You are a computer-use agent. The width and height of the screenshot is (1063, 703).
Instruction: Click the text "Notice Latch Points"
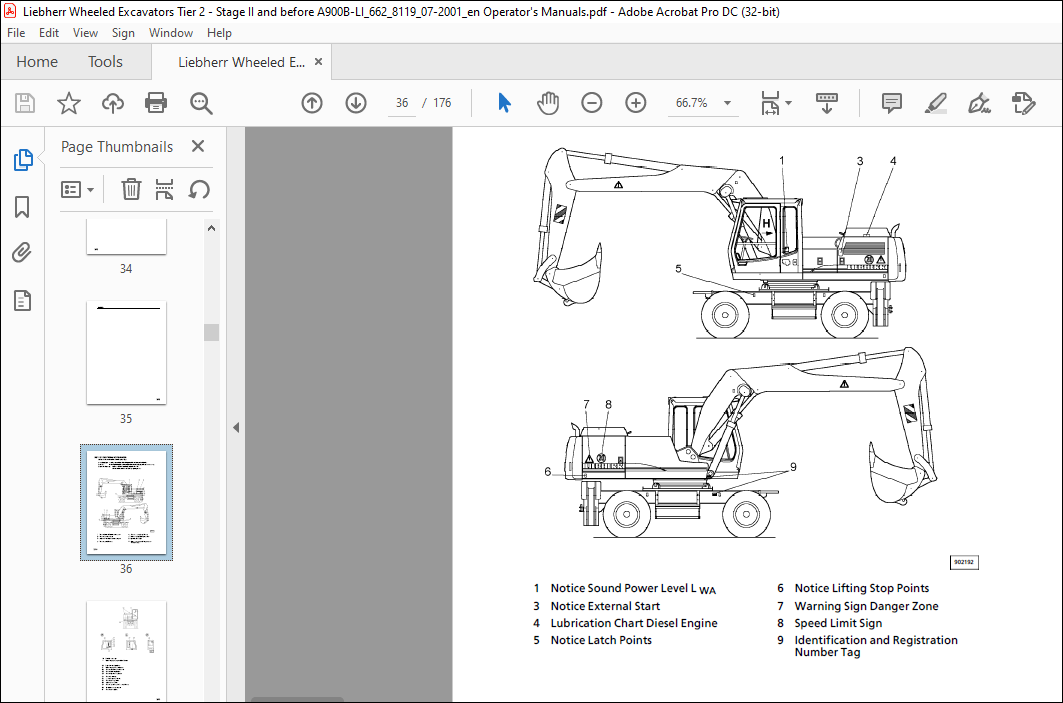pyautogui.click(x=601, y=640)
